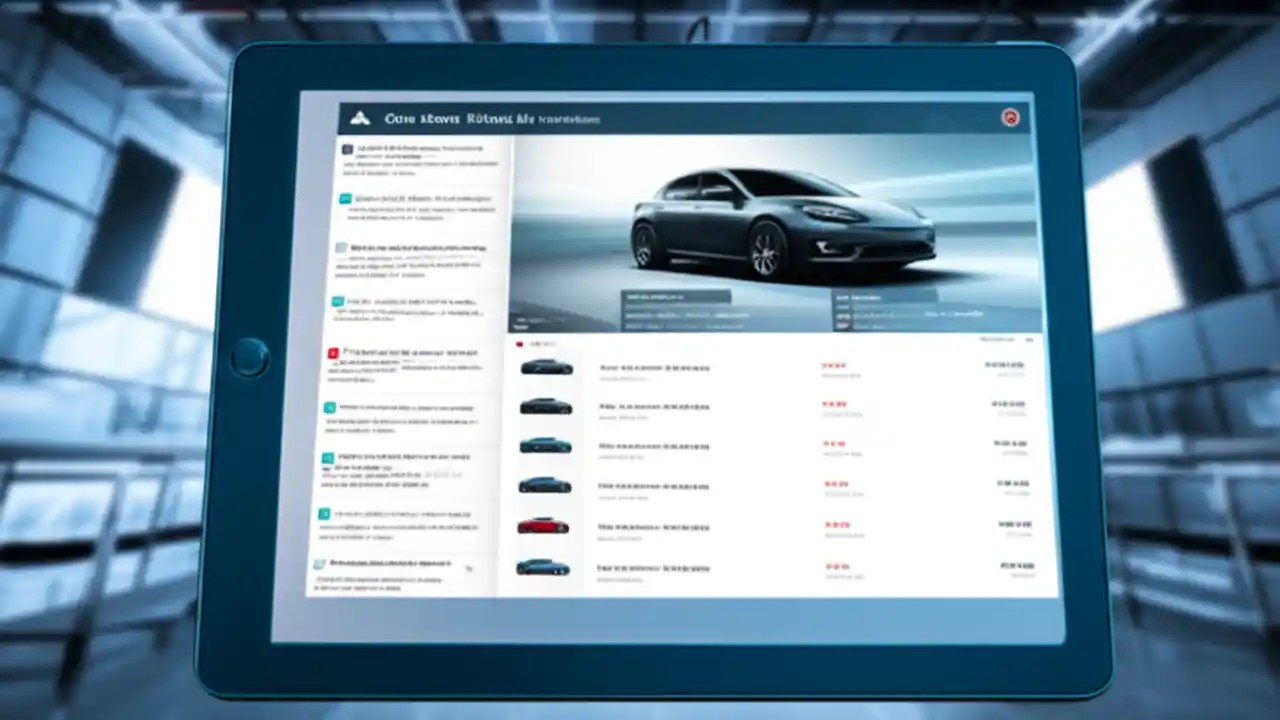1280x720 pixels.
Task: Select the red flag icon above the car list
Action: (x=520, y=343)
